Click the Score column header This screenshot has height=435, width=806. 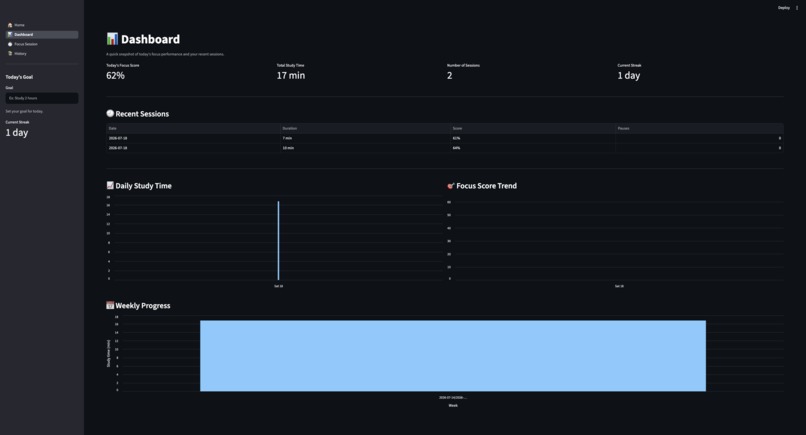click(x=533, y=128)
